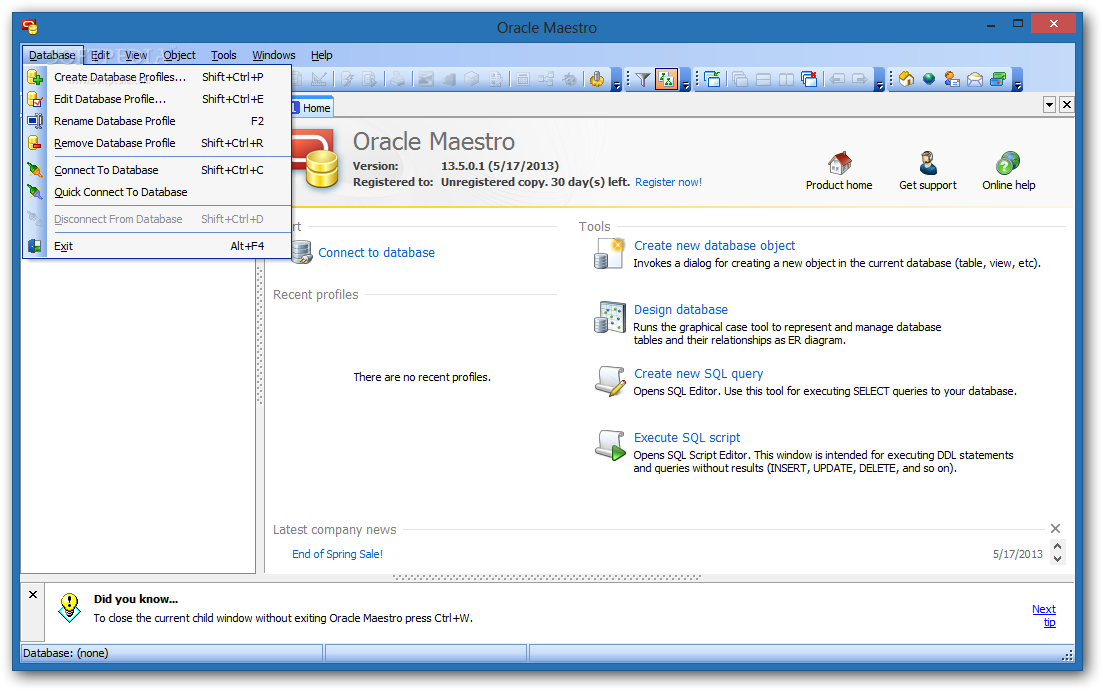The width and height of the screenshot is (1103, 691).
Task: Expand options of the help links toolbar
Action: coord(1017,80)
